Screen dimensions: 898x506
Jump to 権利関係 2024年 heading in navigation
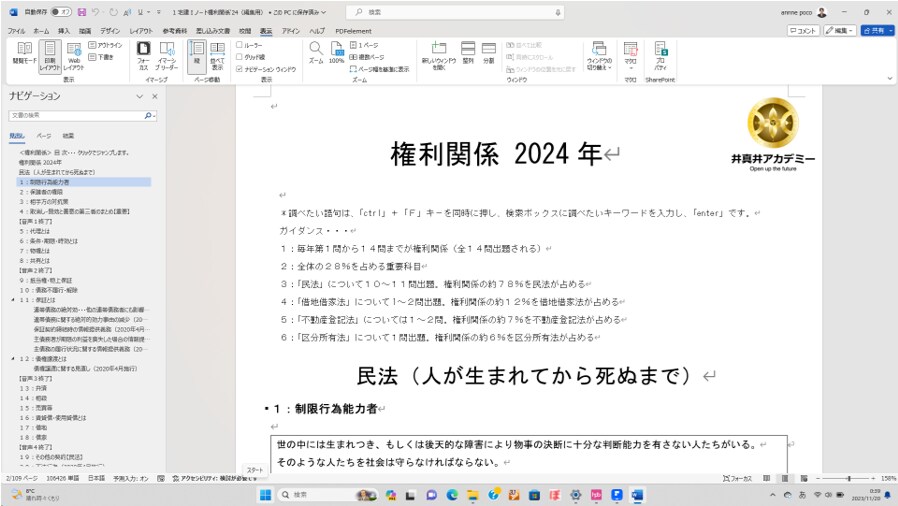click(40, 163)
